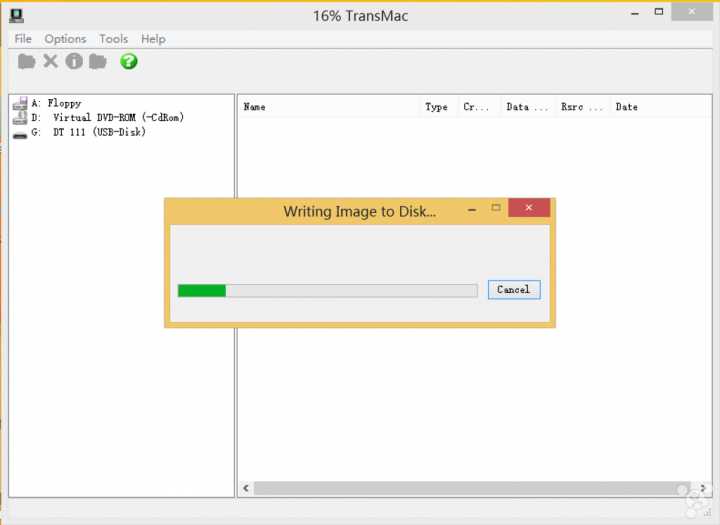This screenshot has height=525, width=720.
Task: Sort by the Data column header
Action: click(x=527, y=107)
